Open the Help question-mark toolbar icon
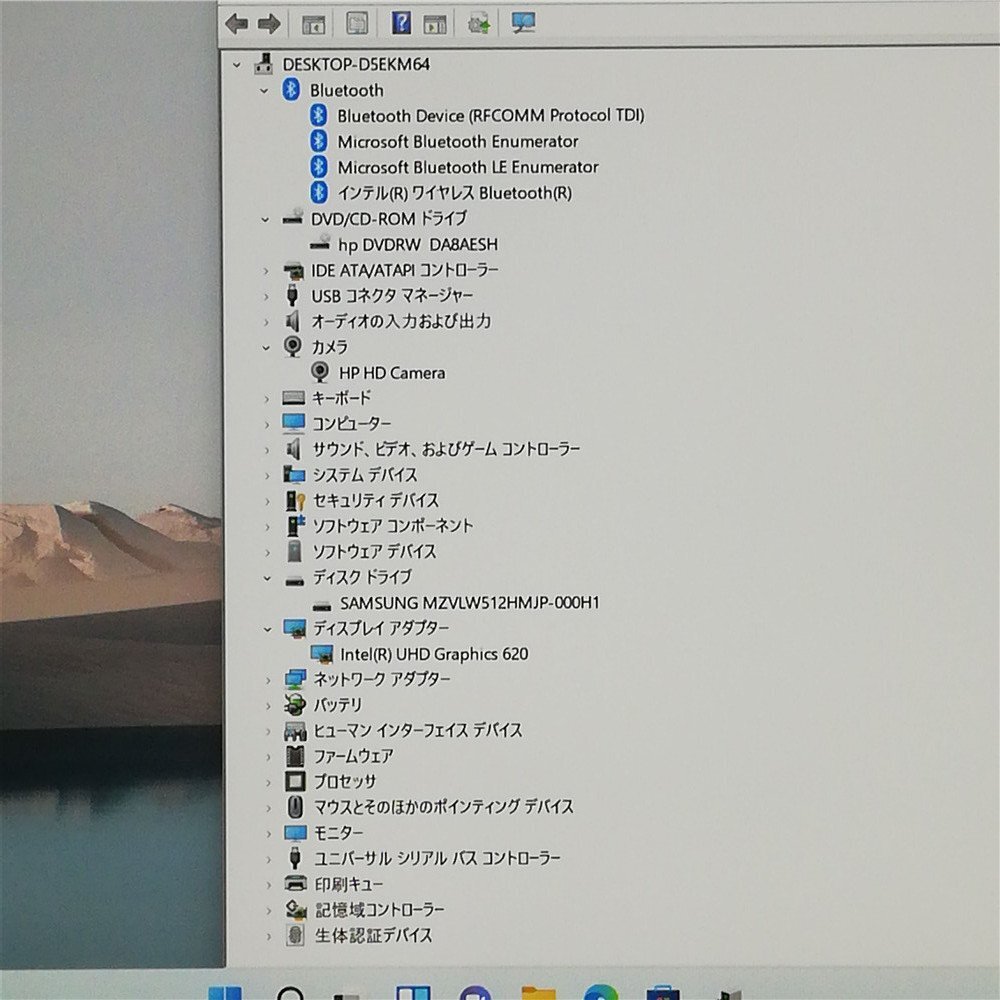 coord(401,23)
